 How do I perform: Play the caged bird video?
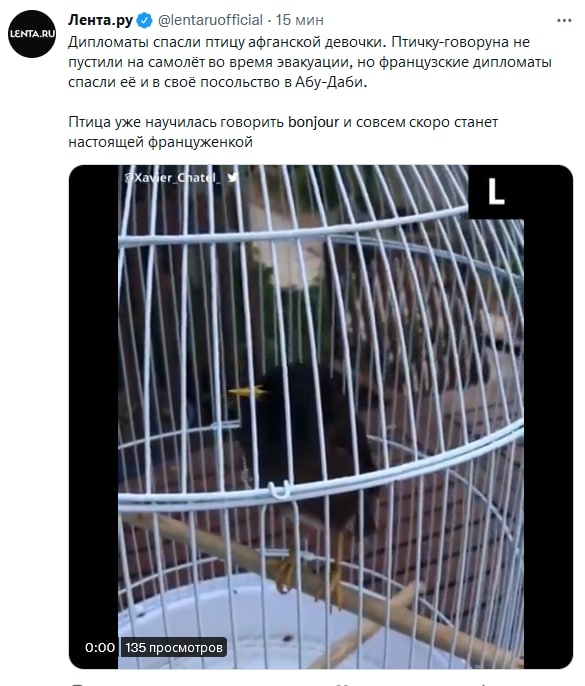(321, 416)
